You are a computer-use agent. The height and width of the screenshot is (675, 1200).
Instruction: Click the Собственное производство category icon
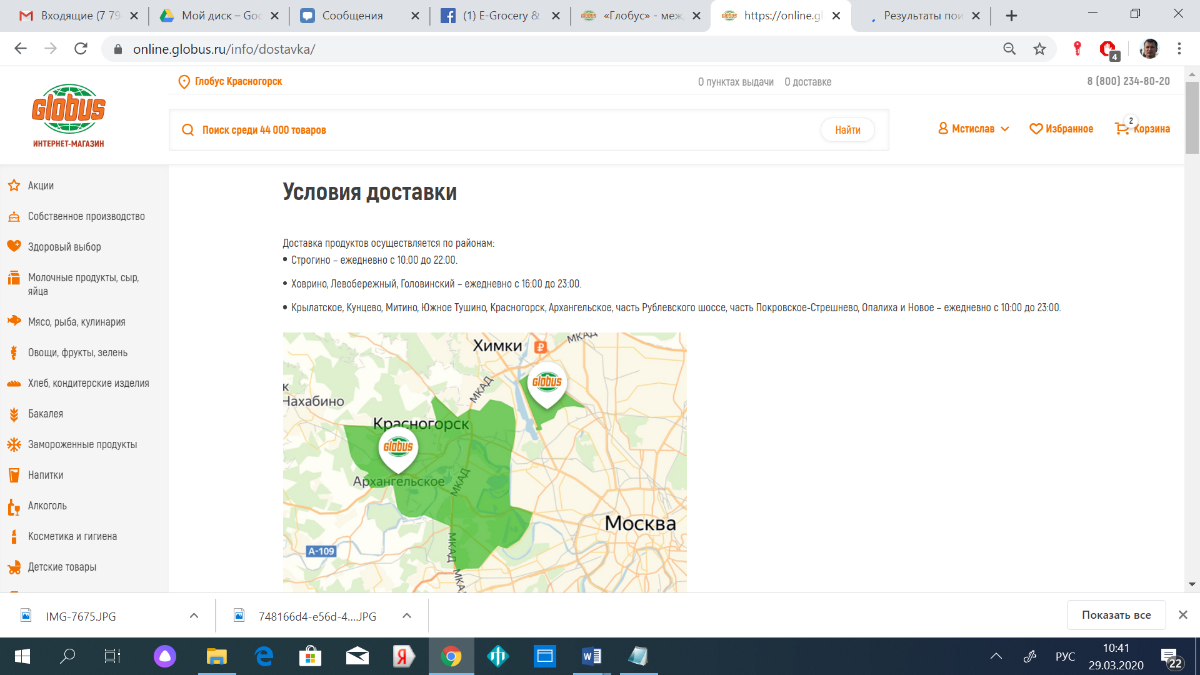(14, 216)
